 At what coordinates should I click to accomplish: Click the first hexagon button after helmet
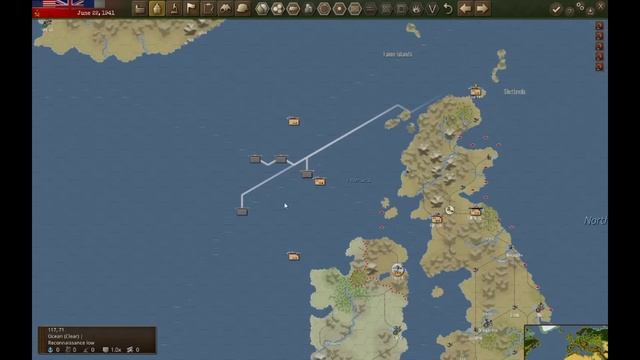(262, 9)
